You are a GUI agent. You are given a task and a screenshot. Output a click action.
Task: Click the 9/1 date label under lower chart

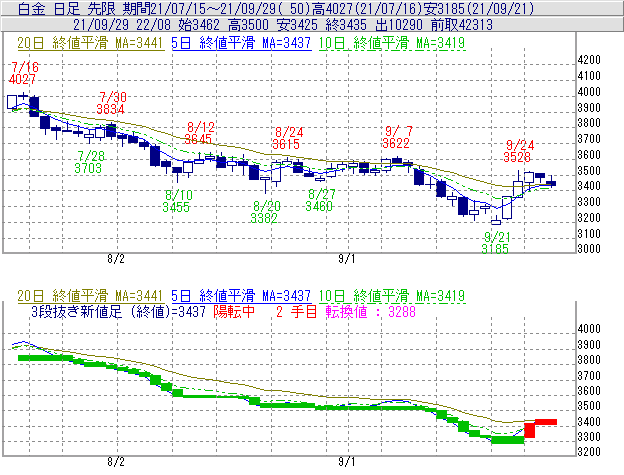pyautogui.click(x=347, y=462)
